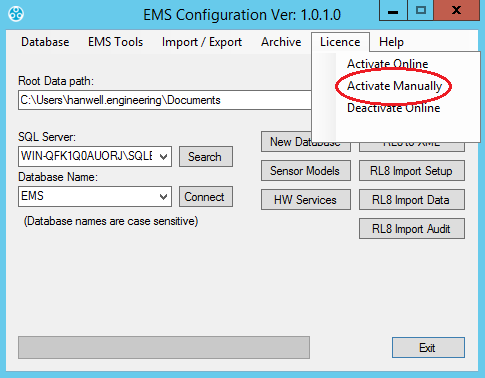Open the Database menu
Screen dimensions: 485x378
[45, 42]
